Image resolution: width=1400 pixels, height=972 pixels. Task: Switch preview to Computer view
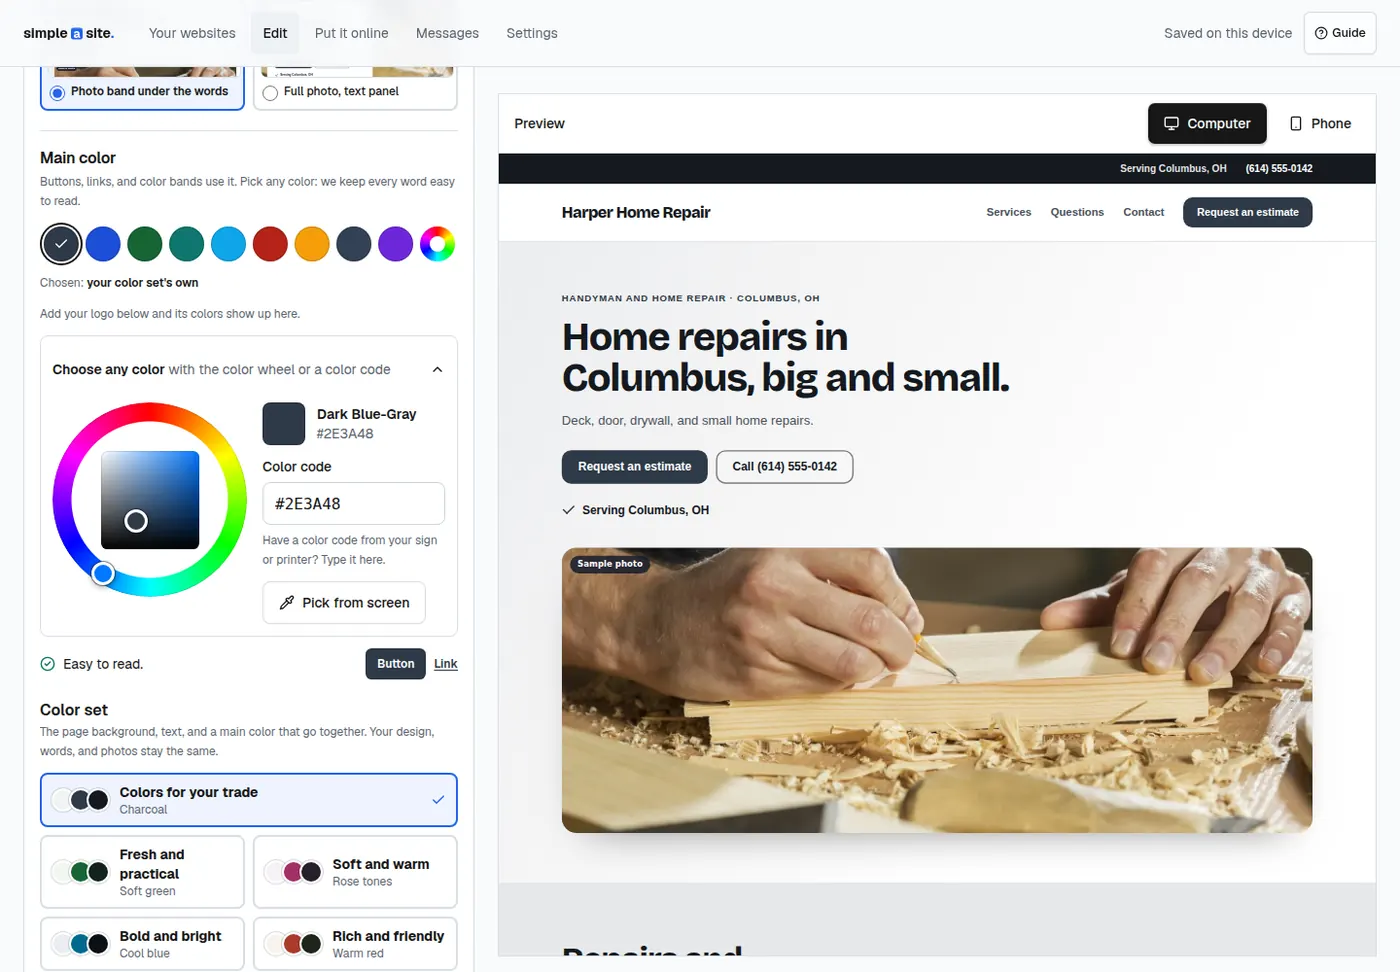[1207, 124]
